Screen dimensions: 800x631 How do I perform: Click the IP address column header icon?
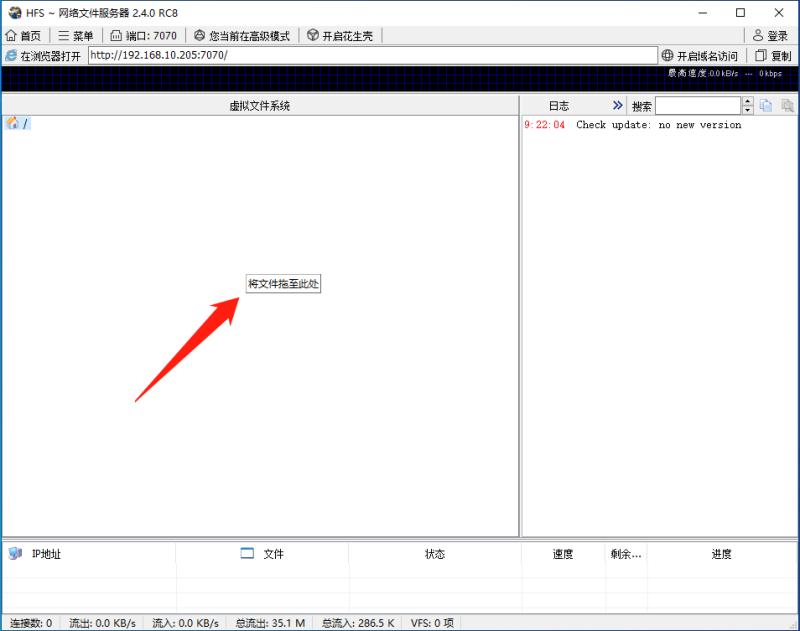12,554
